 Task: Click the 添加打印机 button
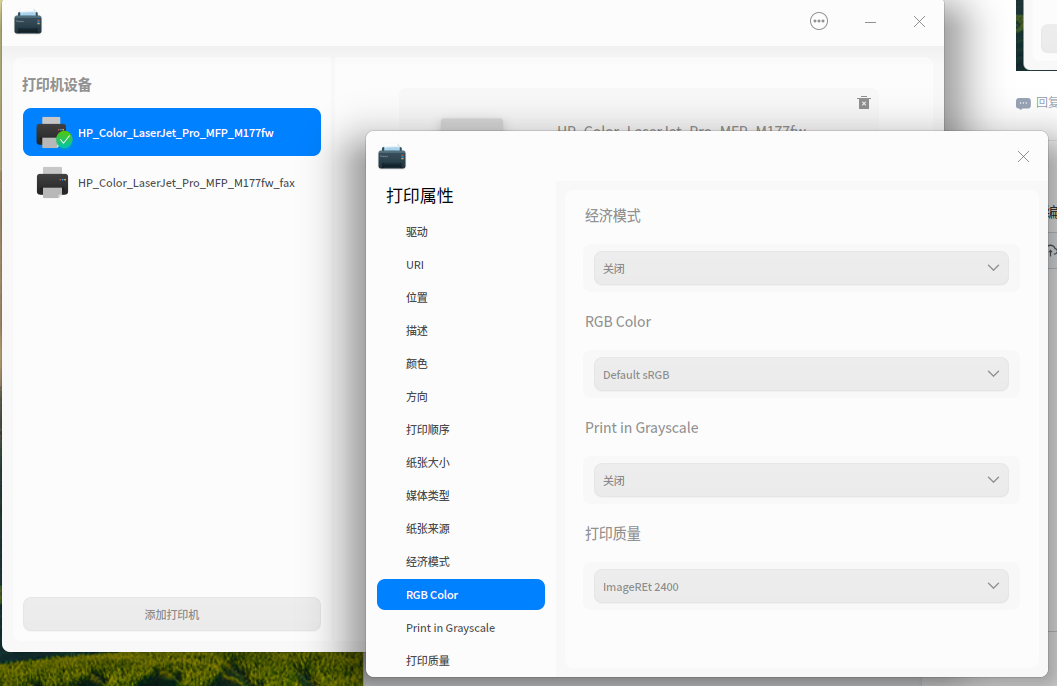(x=172, y=614)
